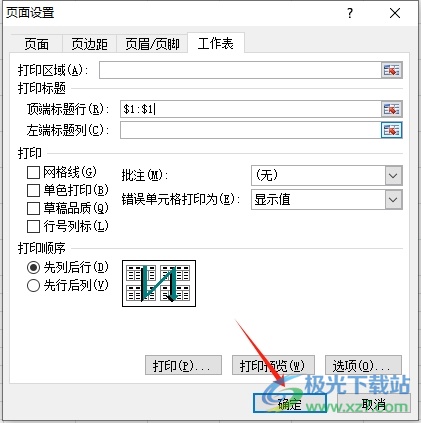Expand the 错误单元格打印为 dropdown

[393, 200]
